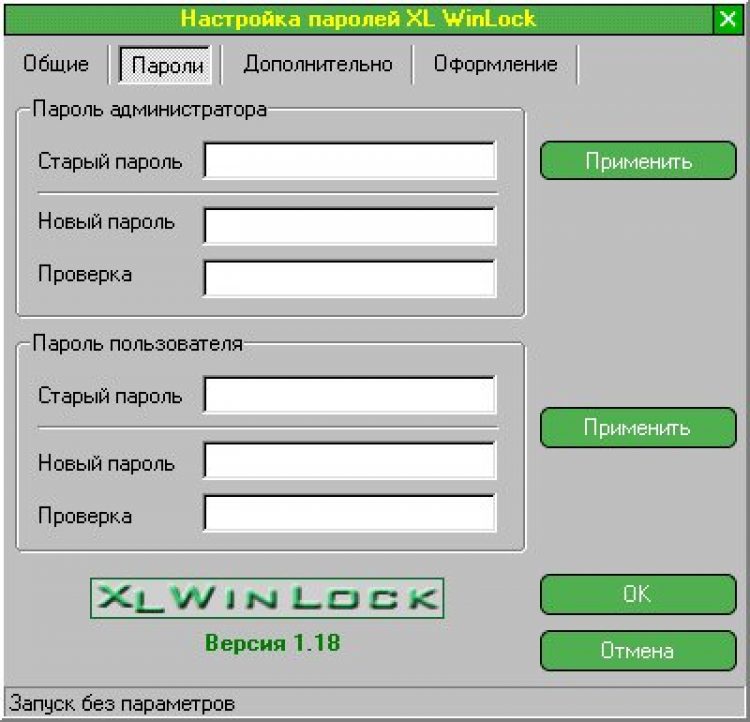Click user Проверка input field
Screen dimensions: 750x722
coord(350,513)
